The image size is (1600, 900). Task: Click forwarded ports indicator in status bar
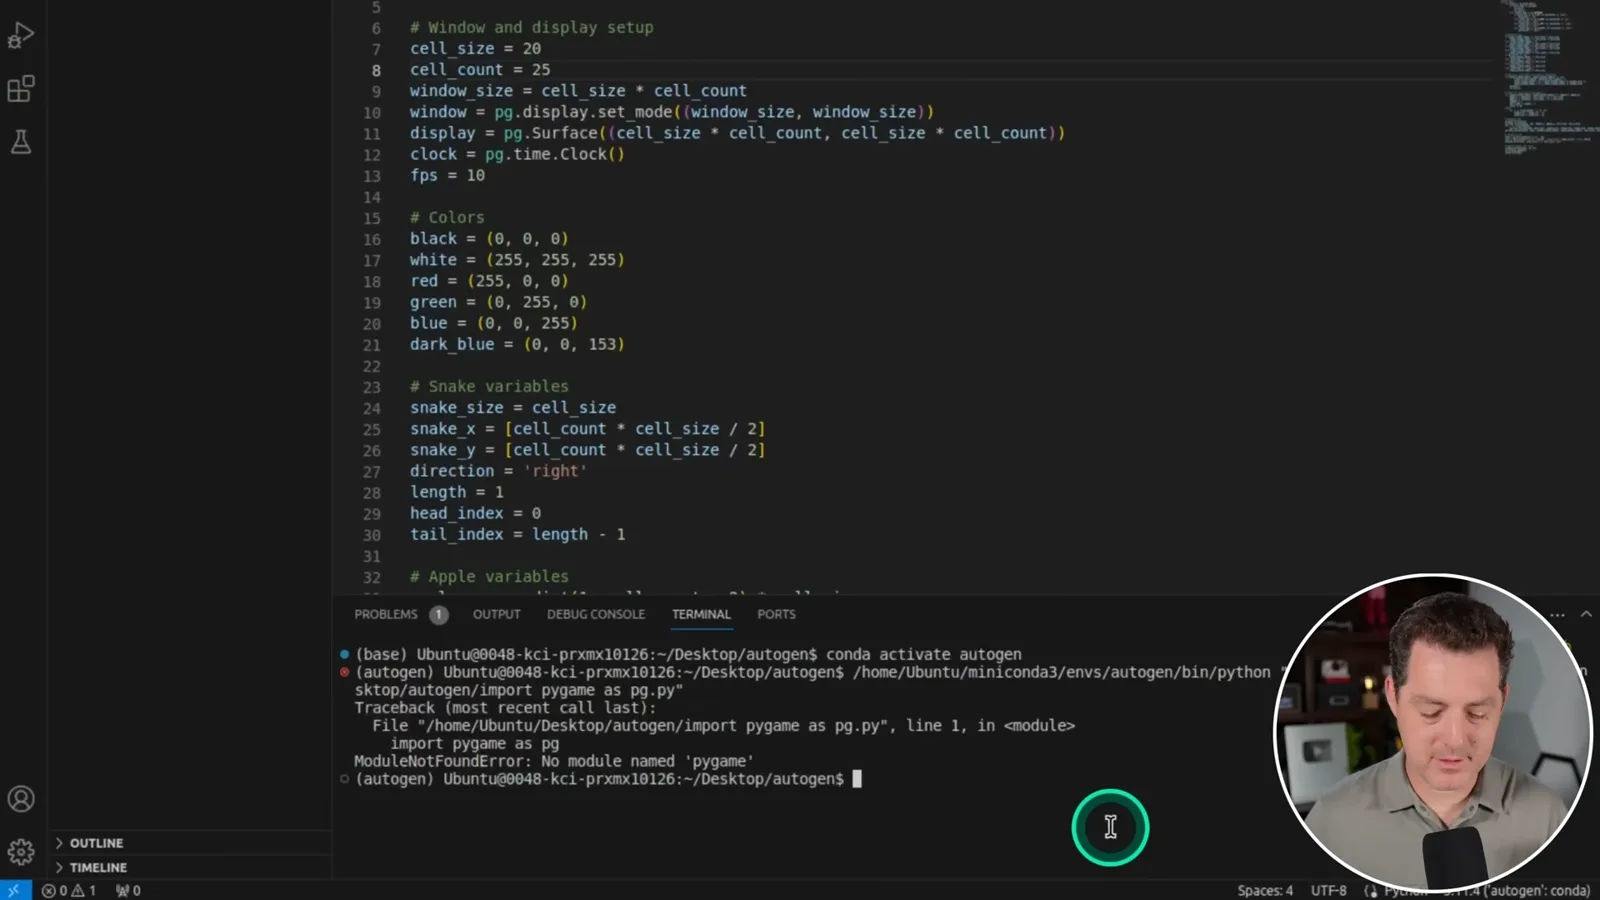128,890
